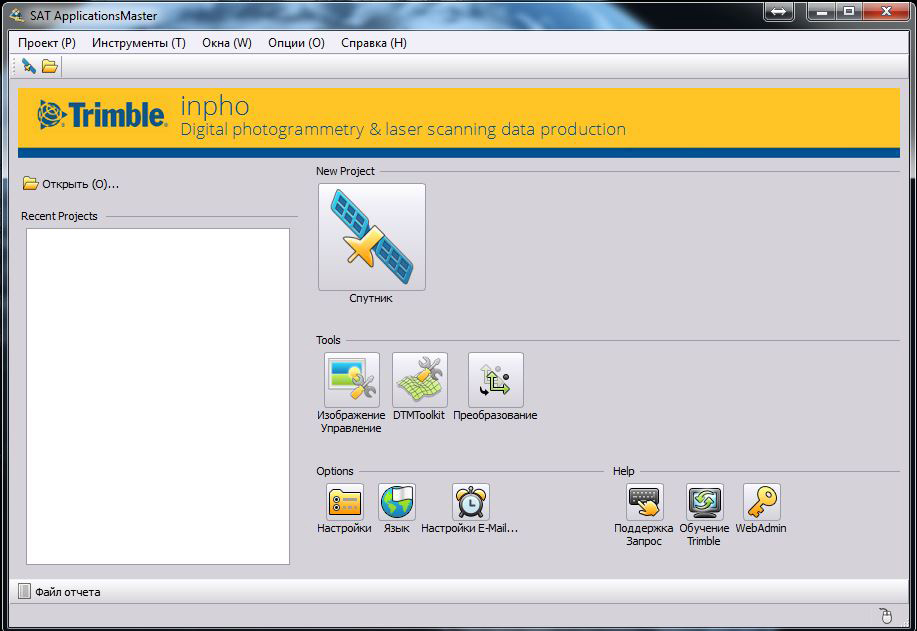Choose Язык language option

click(397, 502)
